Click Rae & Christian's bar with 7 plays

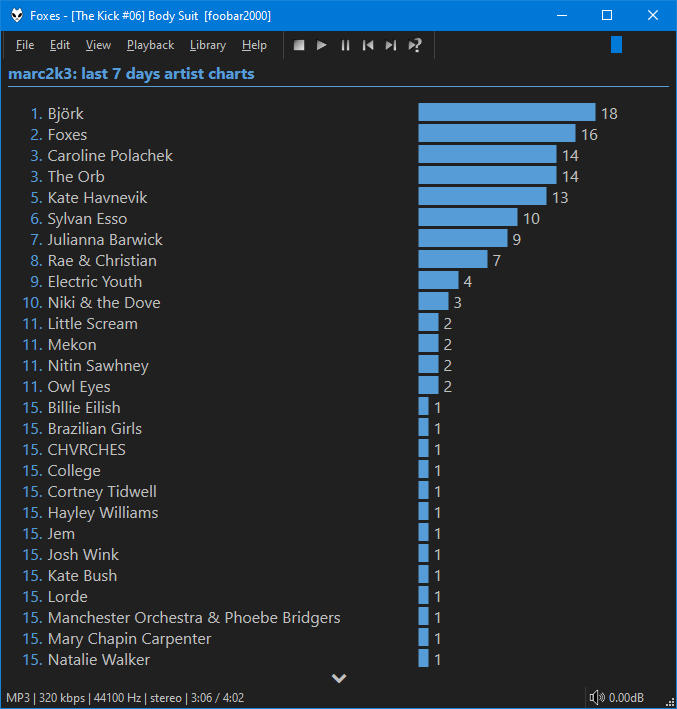tap(453, 259)
